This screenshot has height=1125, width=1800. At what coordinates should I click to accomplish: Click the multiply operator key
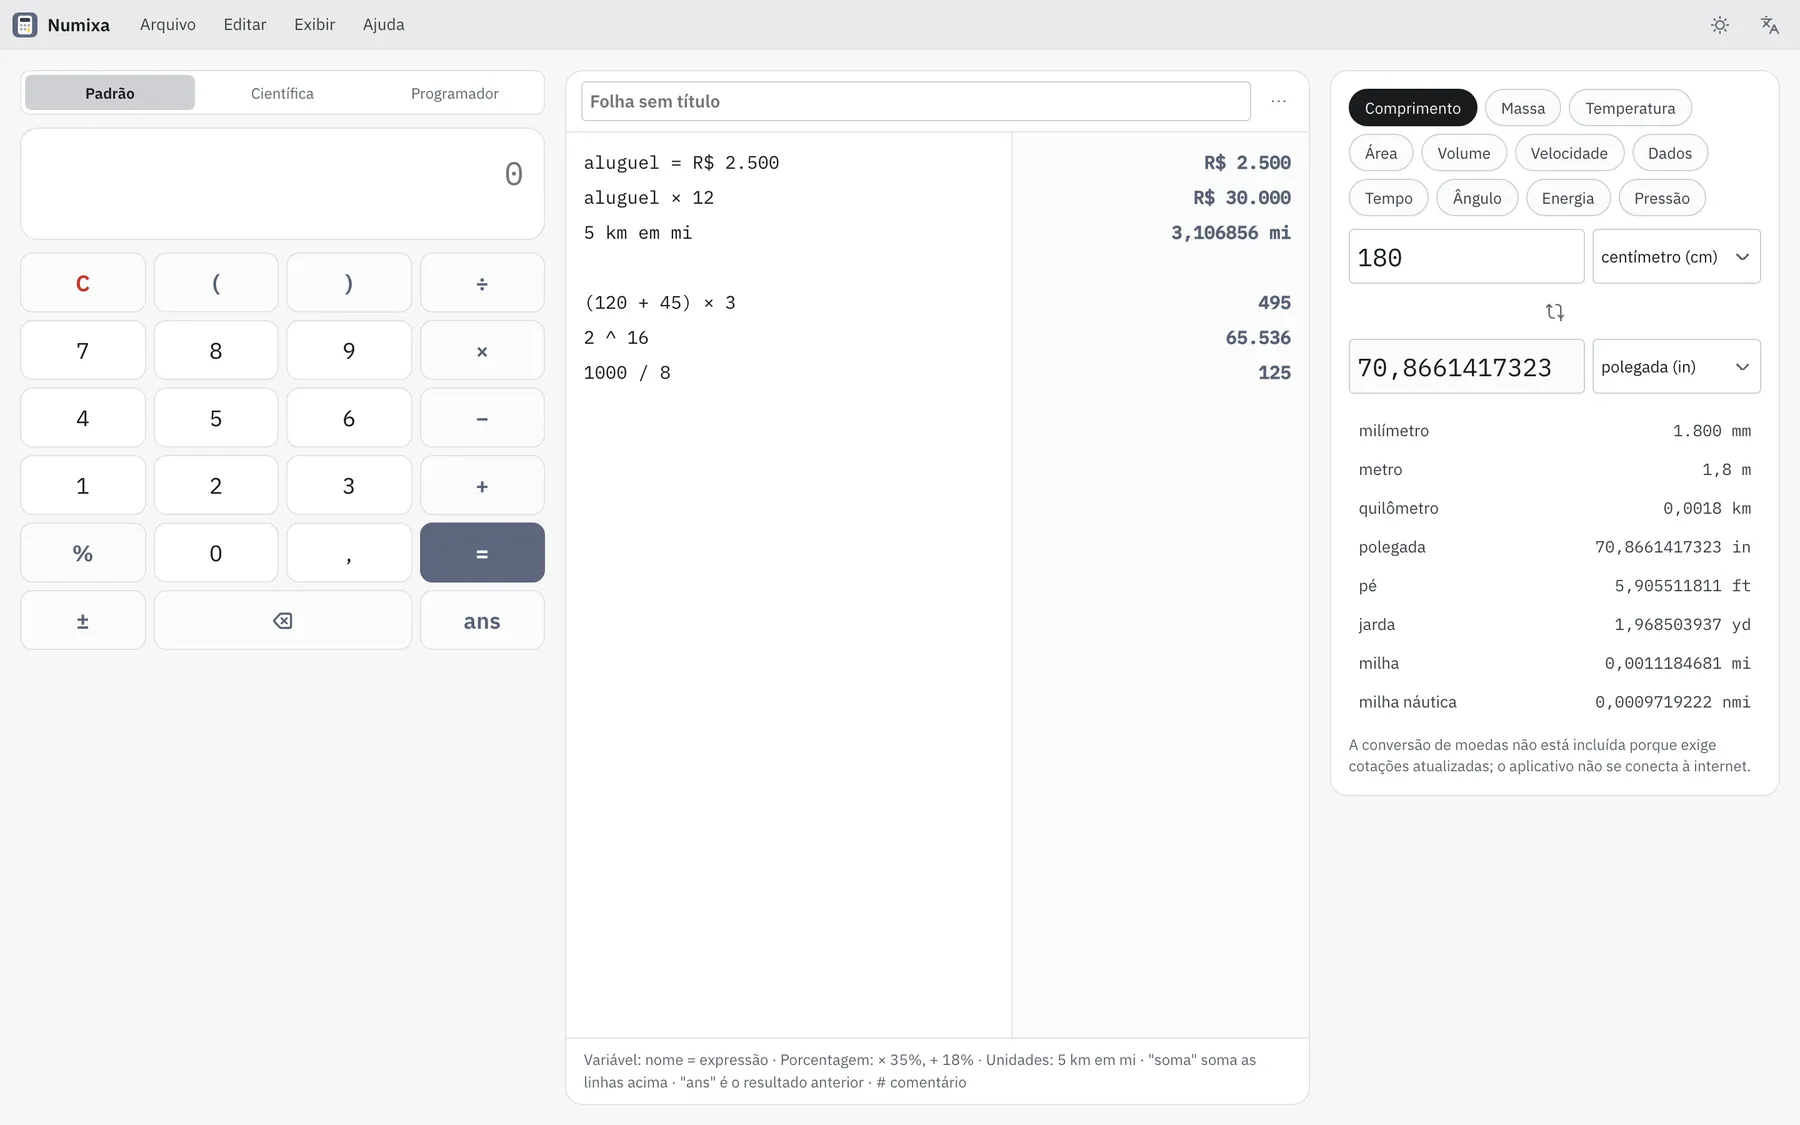482,351
